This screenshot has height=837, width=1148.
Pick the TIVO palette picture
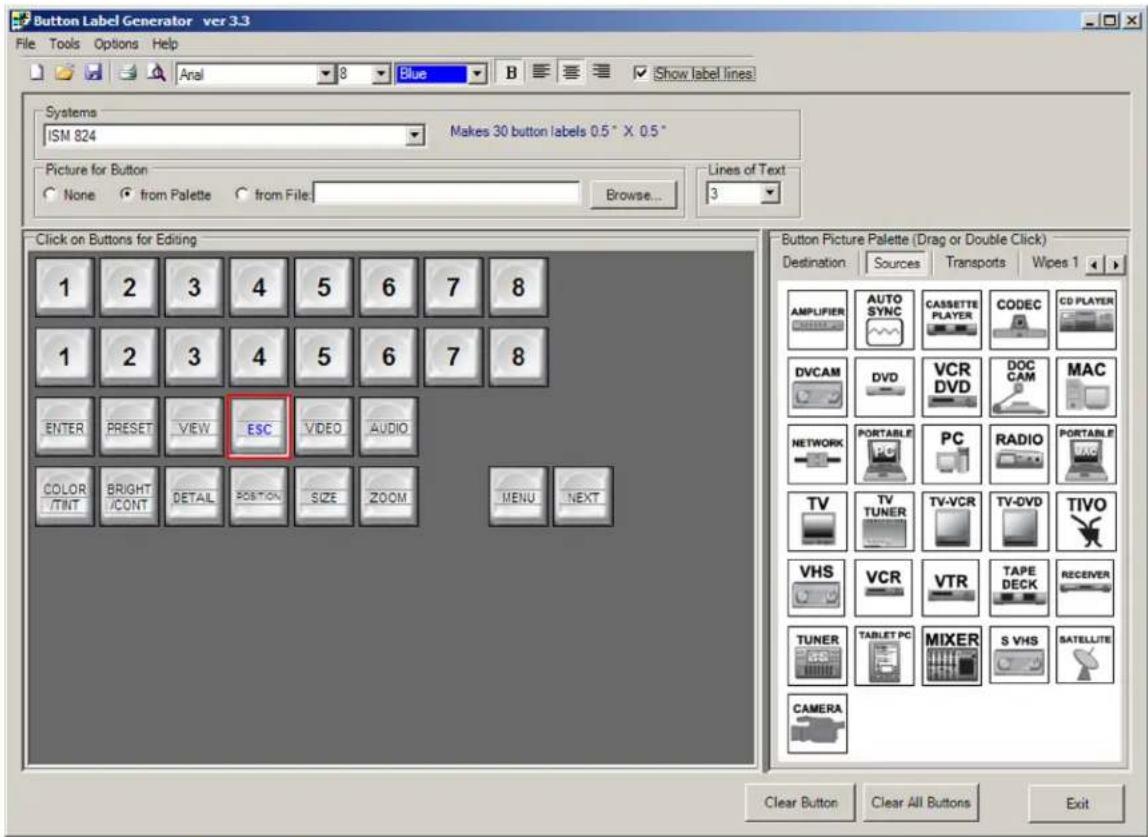(1086, 521)
